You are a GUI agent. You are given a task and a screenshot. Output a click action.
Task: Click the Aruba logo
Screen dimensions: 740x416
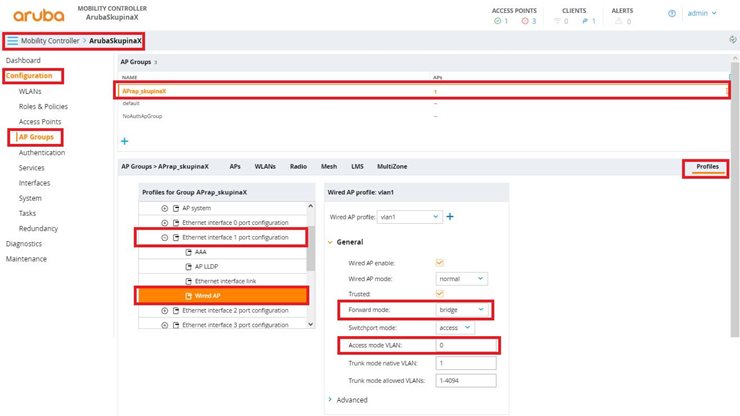point(39,15)
